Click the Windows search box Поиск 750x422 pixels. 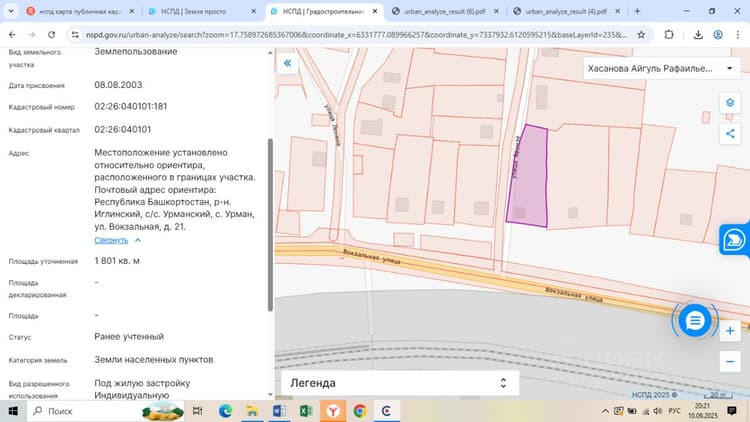coord(106,411)
